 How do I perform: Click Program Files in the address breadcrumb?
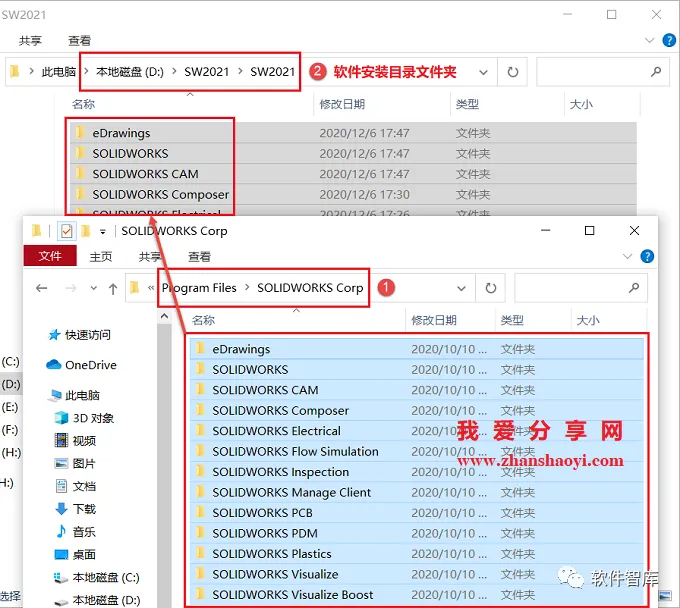pos(199,288)
